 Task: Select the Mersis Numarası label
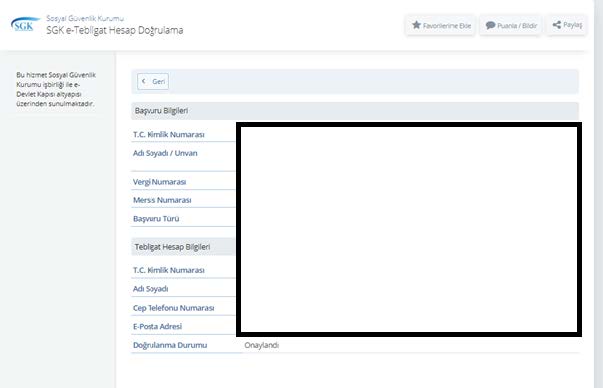[162, 200]
